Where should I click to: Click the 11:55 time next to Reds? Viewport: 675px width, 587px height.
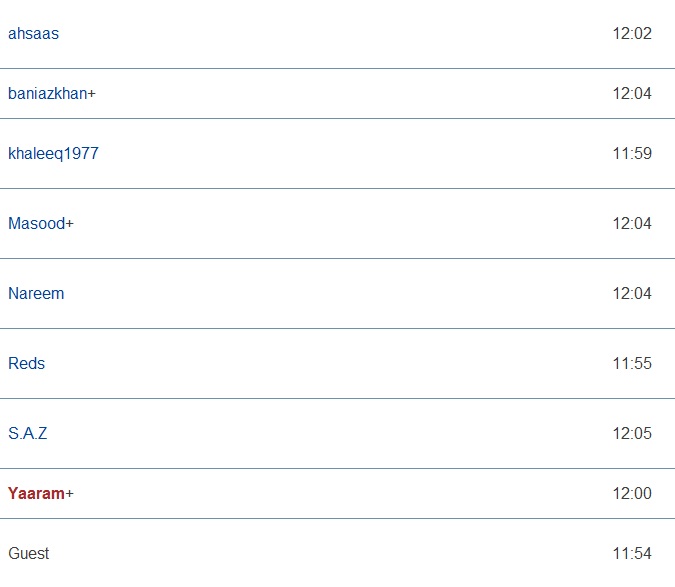[632, 364]
